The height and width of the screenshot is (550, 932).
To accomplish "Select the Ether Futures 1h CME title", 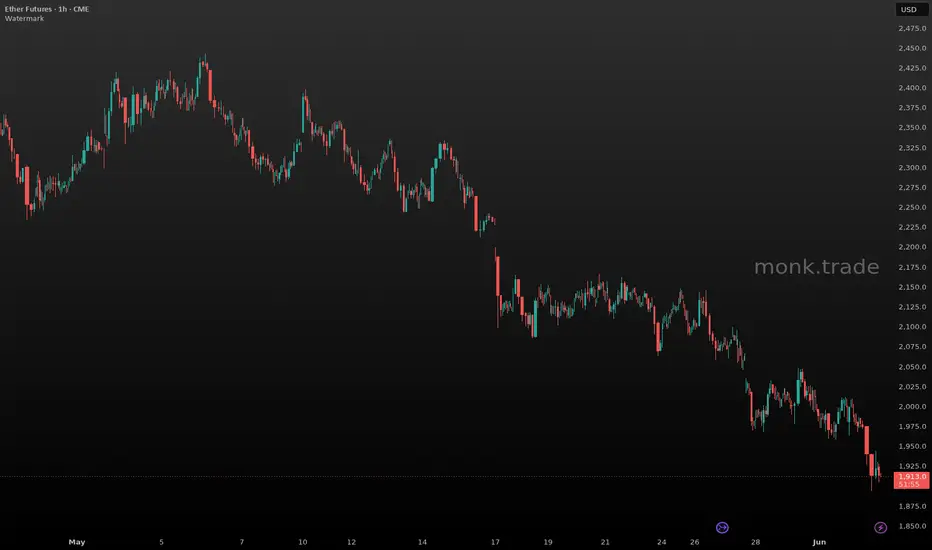I will [47, 9].
